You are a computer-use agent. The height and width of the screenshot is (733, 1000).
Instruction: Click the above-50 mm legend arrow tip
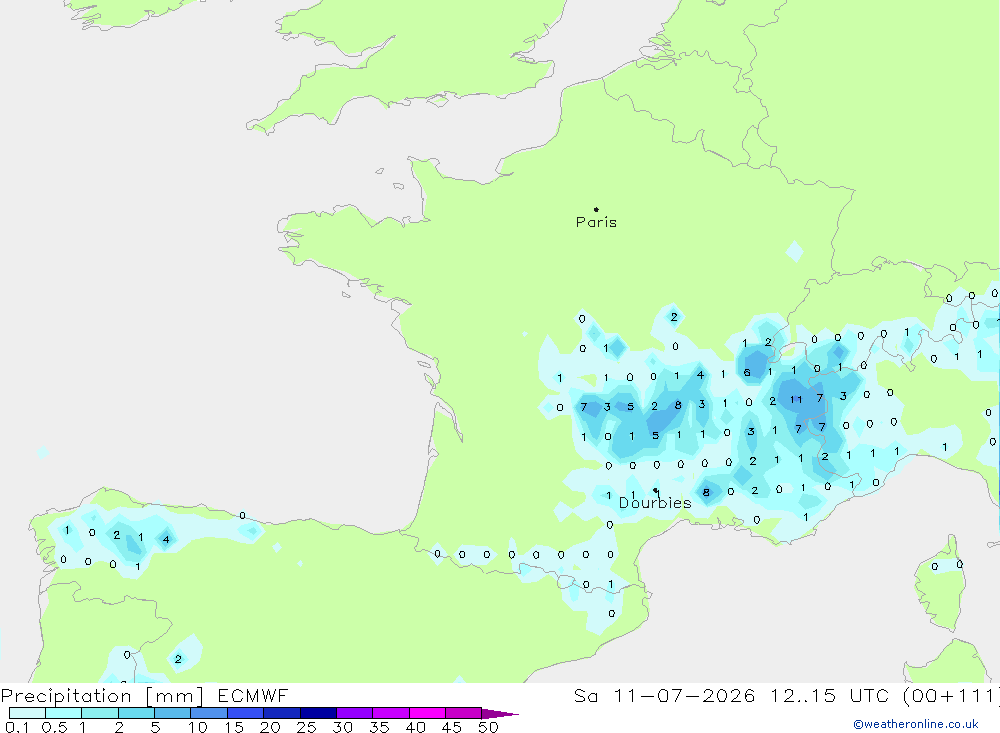(x=500, y=714)
